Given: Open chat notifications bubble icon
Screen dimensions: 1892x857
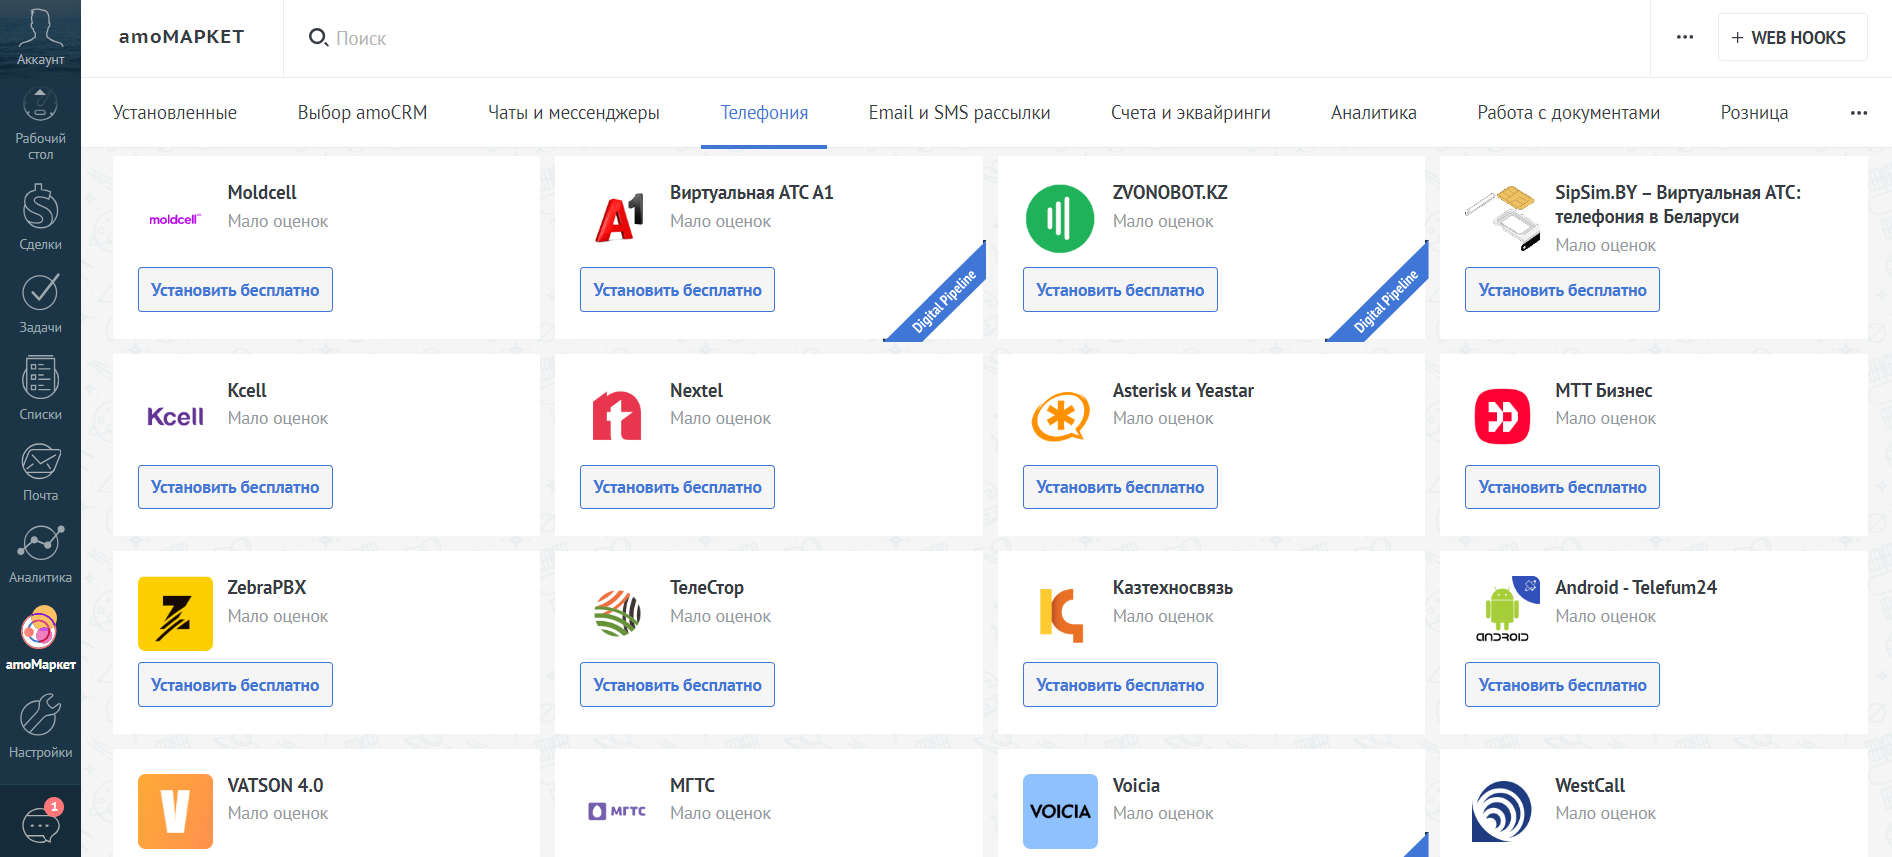Looking at the screenshot, I should click(41, 824).
